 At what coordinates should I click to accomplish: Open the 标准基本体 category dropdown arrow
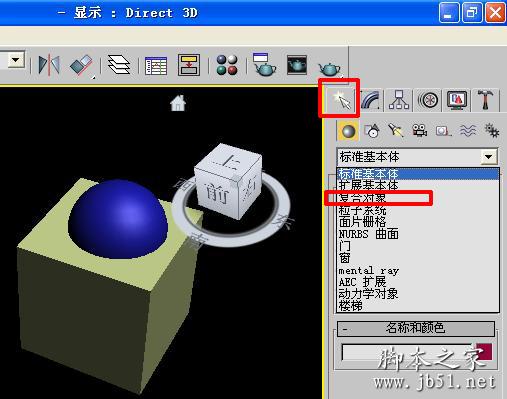pyautogui.click(x=489, y=157)
